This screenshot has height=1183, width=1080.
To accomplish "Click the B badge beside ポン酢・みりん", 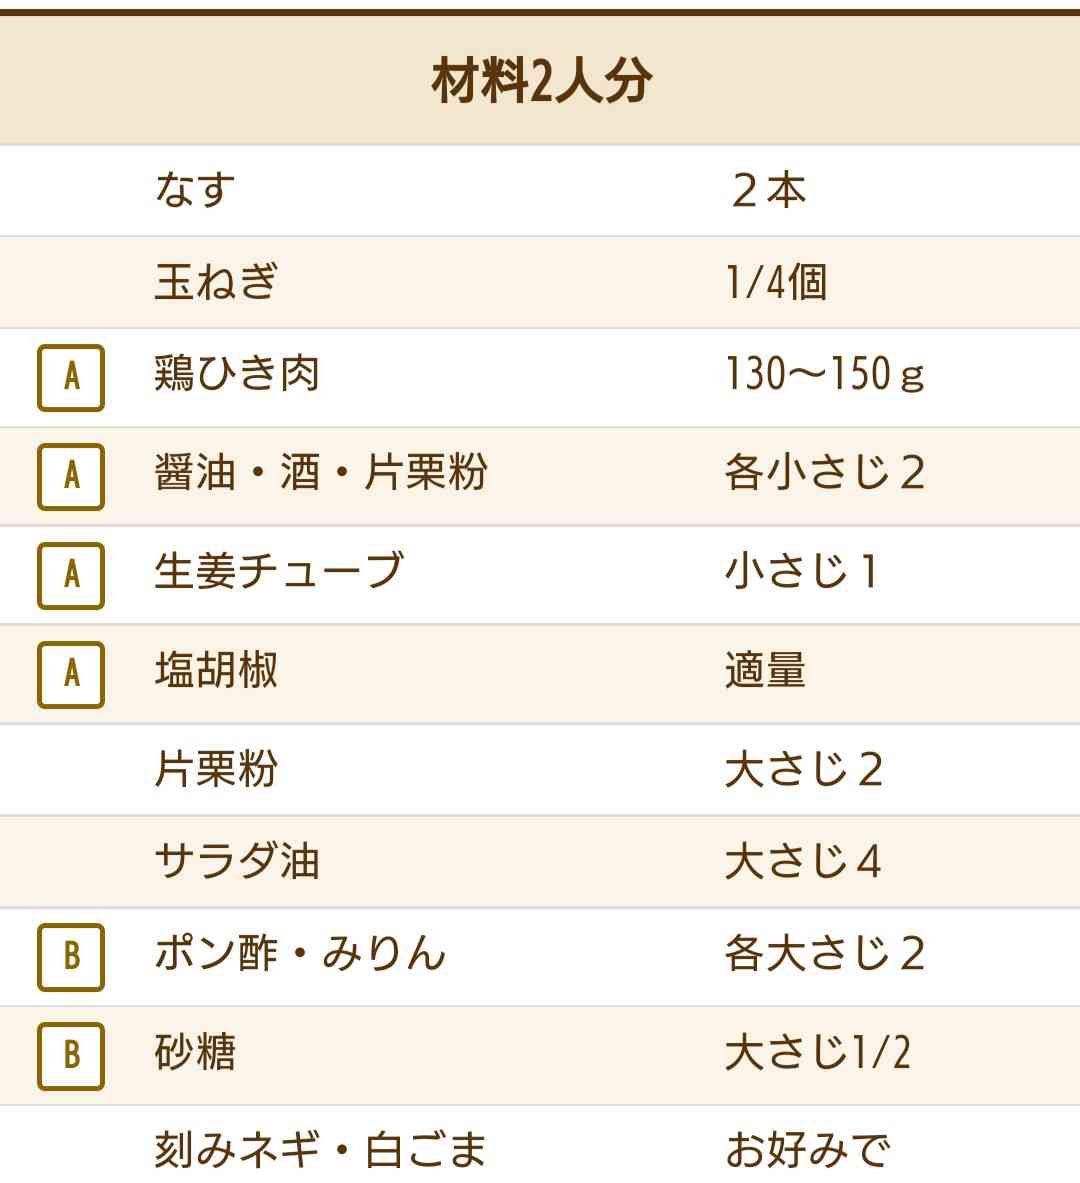I will [71, 957].
